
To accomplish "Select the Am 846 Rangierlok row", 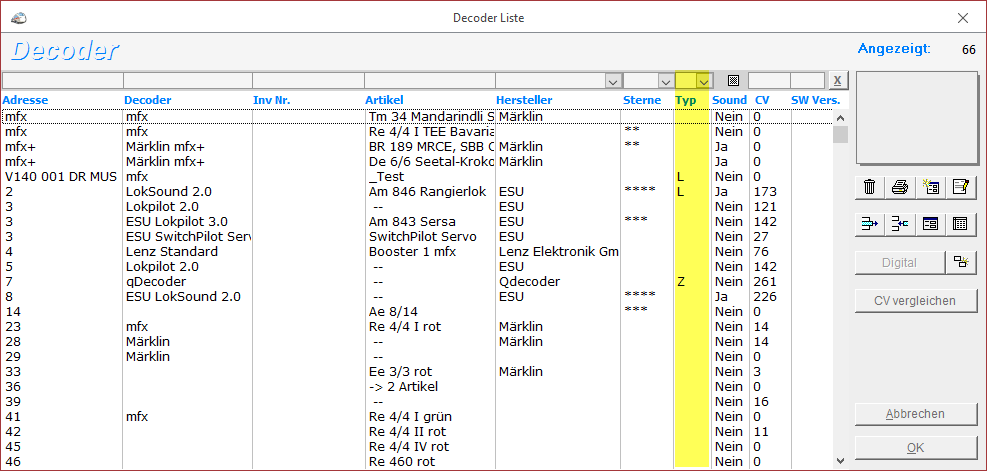I will tap(416, 192).
